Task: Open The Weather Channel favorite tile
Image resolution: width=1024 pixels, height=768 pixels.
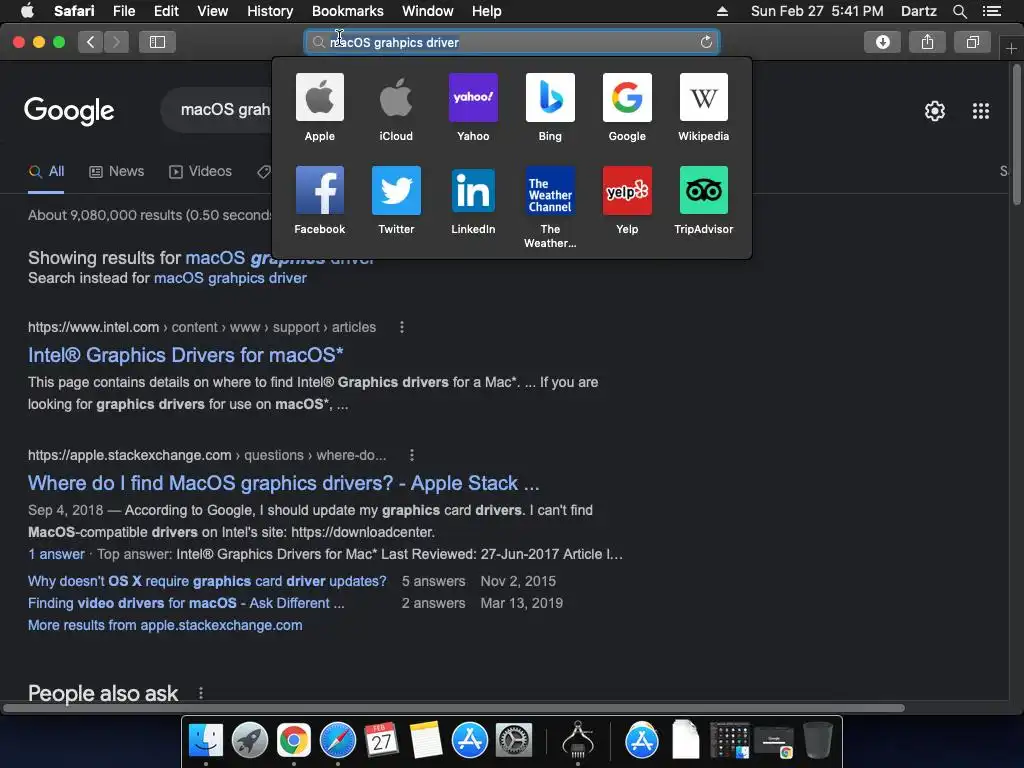Action: (x=550, y=190)
